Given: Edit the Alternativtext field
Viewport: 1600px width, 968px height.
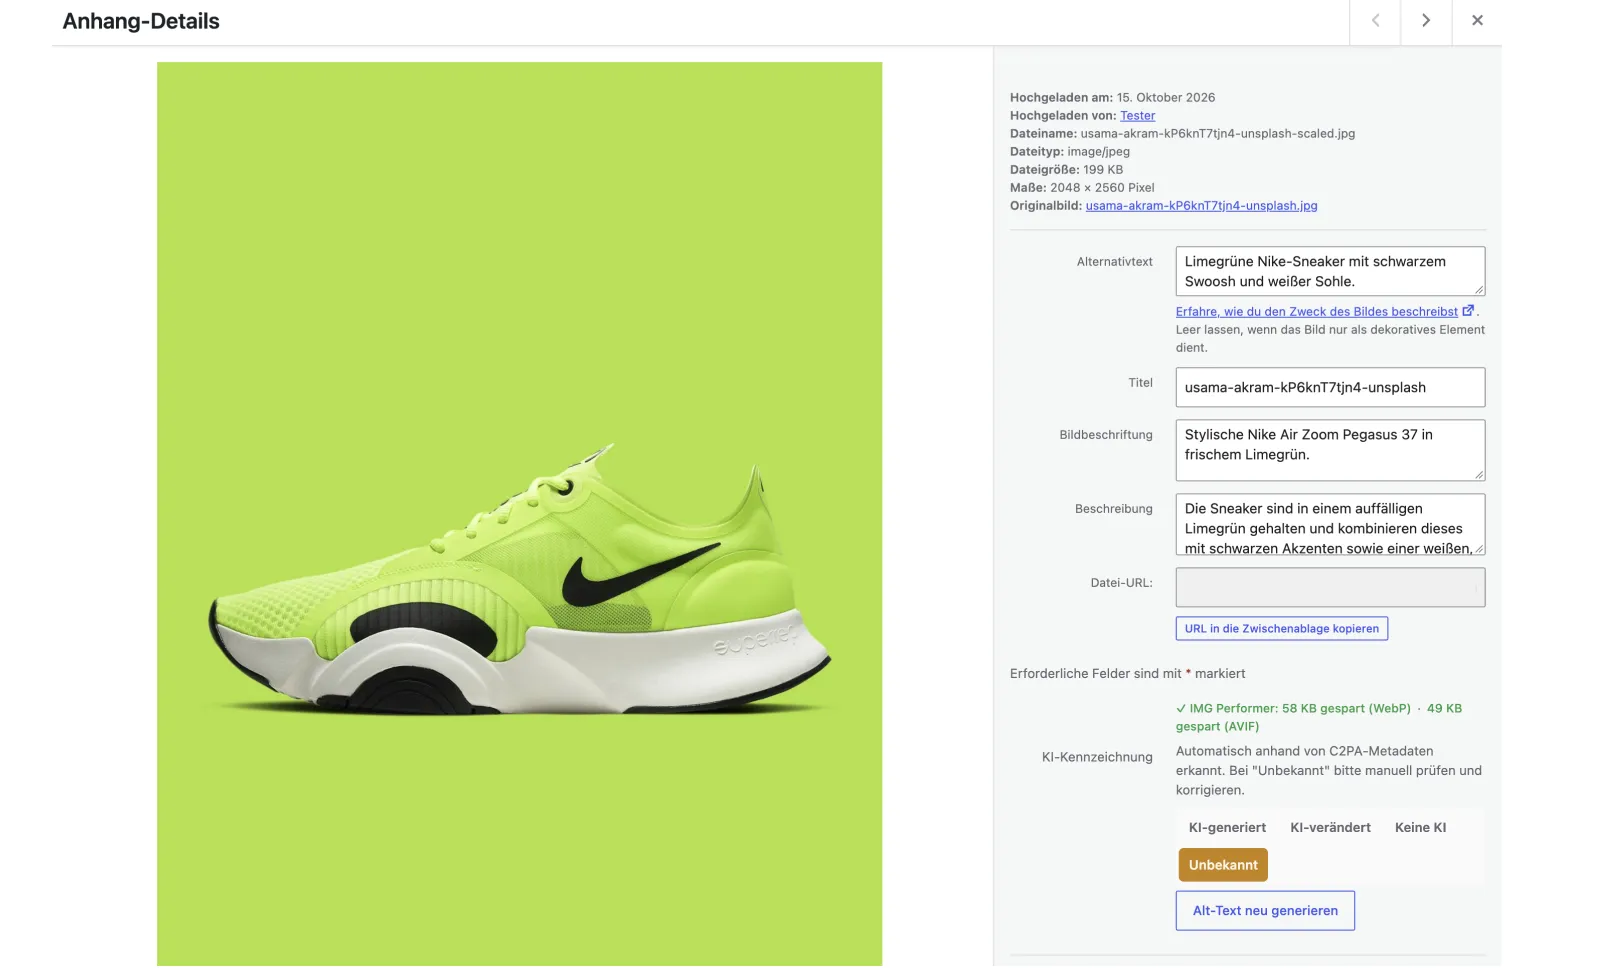Looking at the screenshot, I should pos(1330,271).
